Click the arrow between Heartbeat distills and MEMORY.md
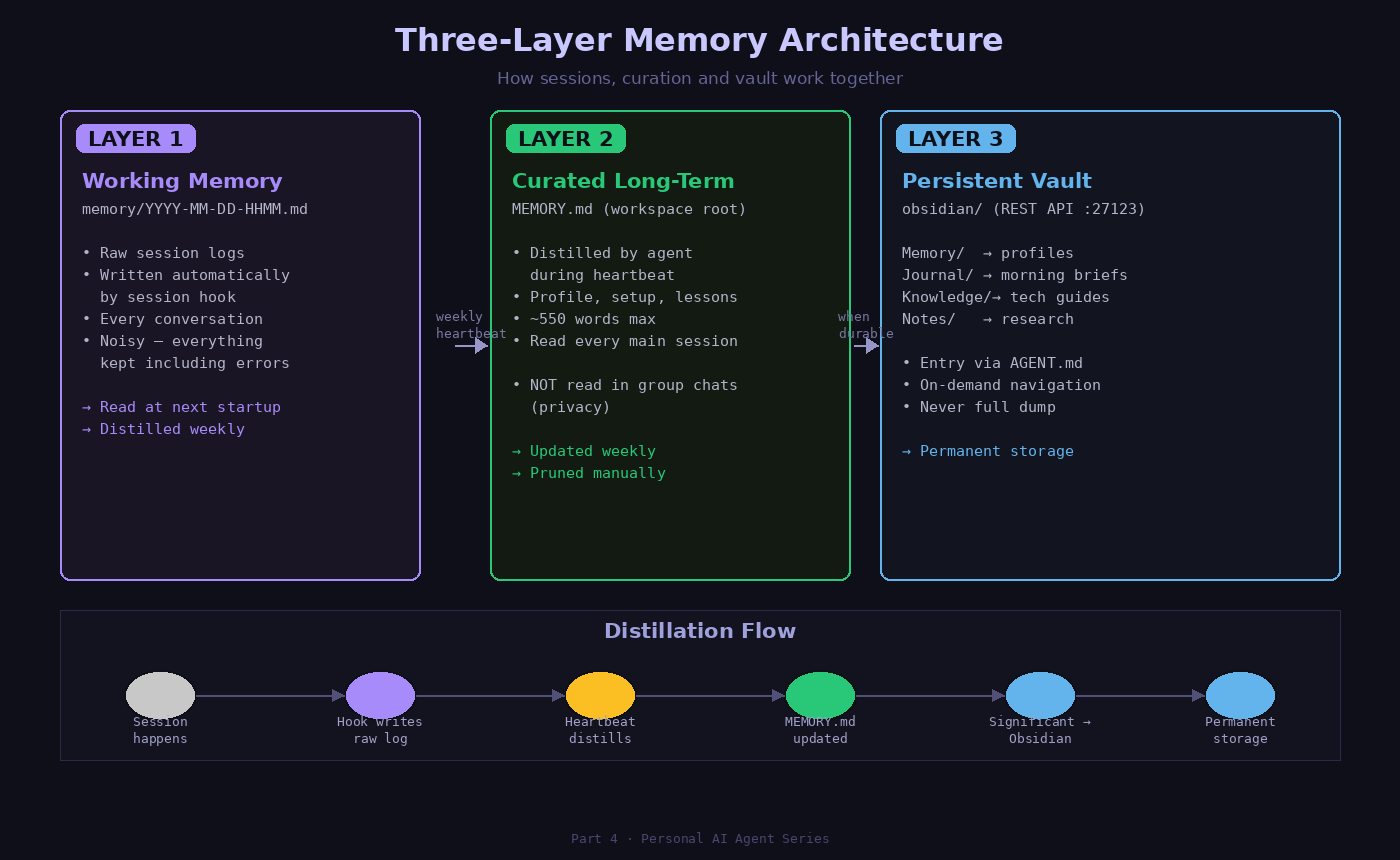Image resolution: width=1400 pixels, height=860 pixels. click(710, 695)
